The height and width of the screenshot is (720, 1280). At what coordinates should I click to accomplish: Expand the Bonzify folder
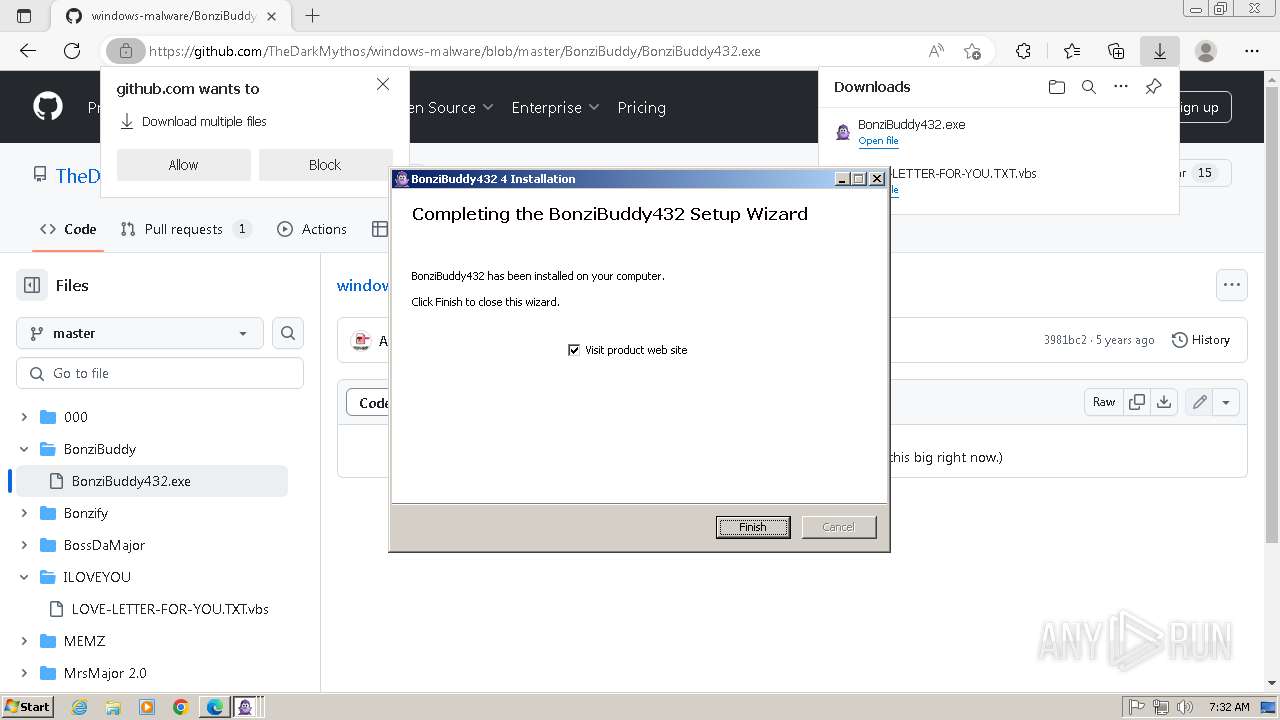point(24,513)
